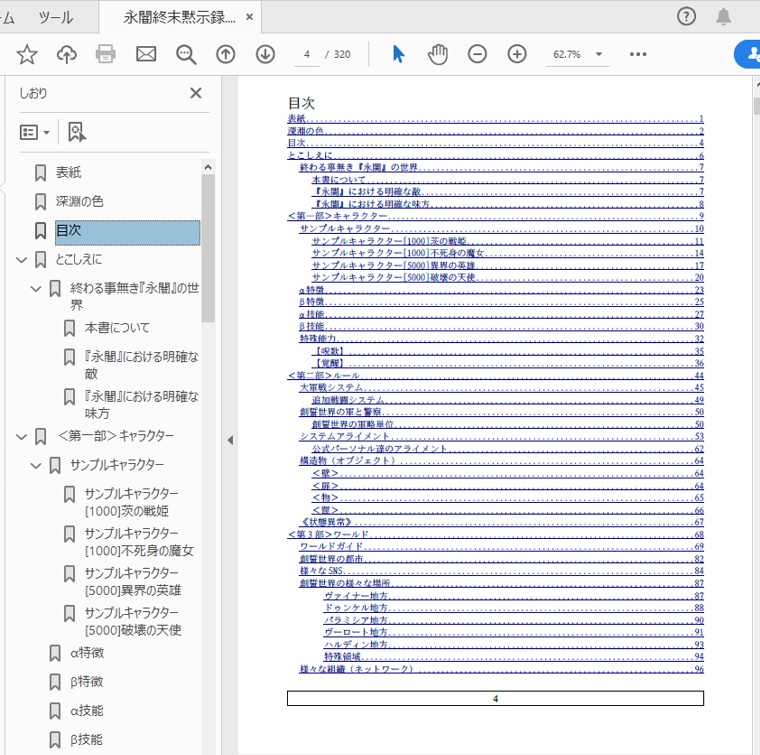This screenshot has height=755, width=760.
Task: Collapse 終わる事無き『永闇』の世界 bookmark node
Action: (36, 289)
